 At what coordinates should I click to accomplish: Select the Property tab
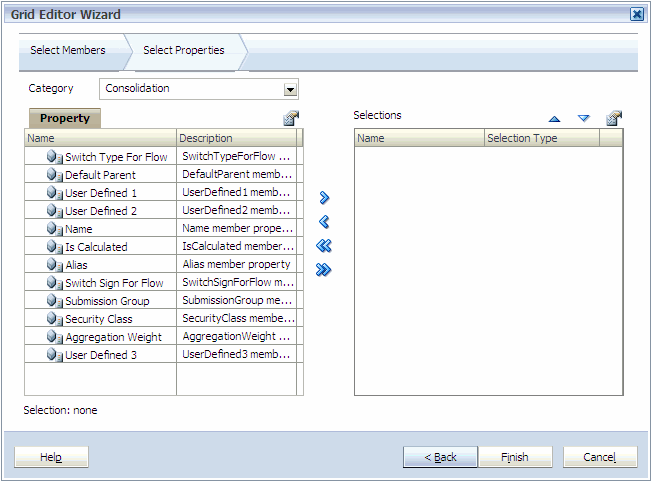(x=65, y=118)
